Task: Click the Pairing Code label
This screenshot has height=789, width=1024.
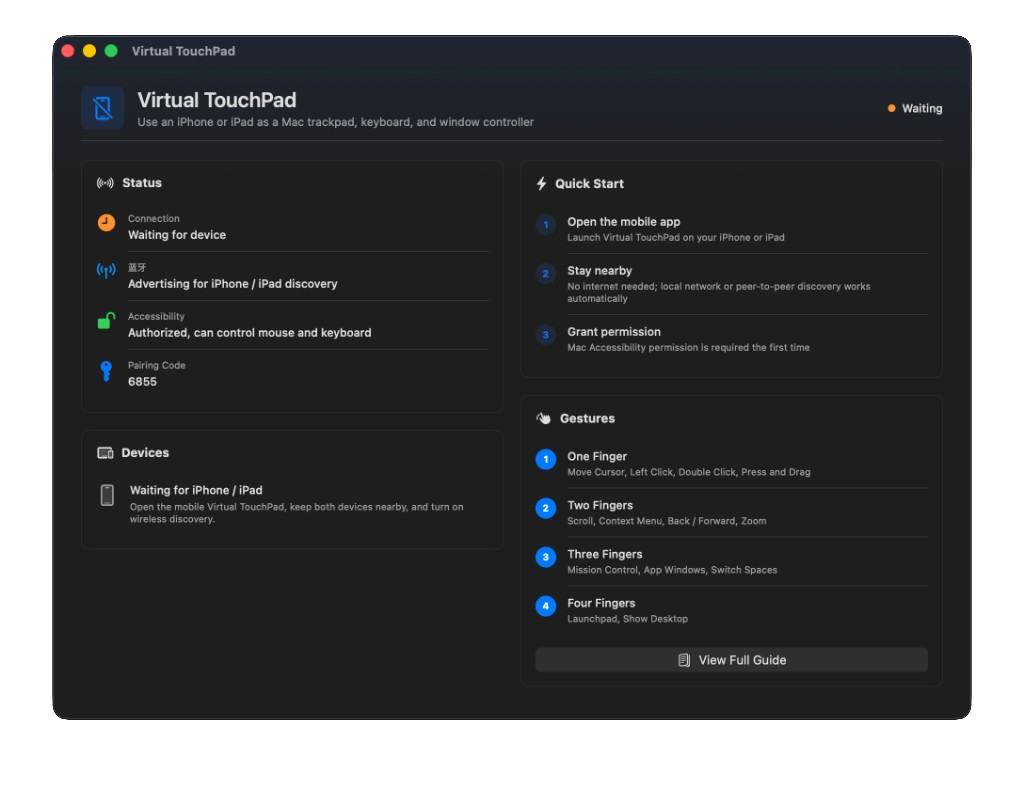Action: tap(157, 365)
